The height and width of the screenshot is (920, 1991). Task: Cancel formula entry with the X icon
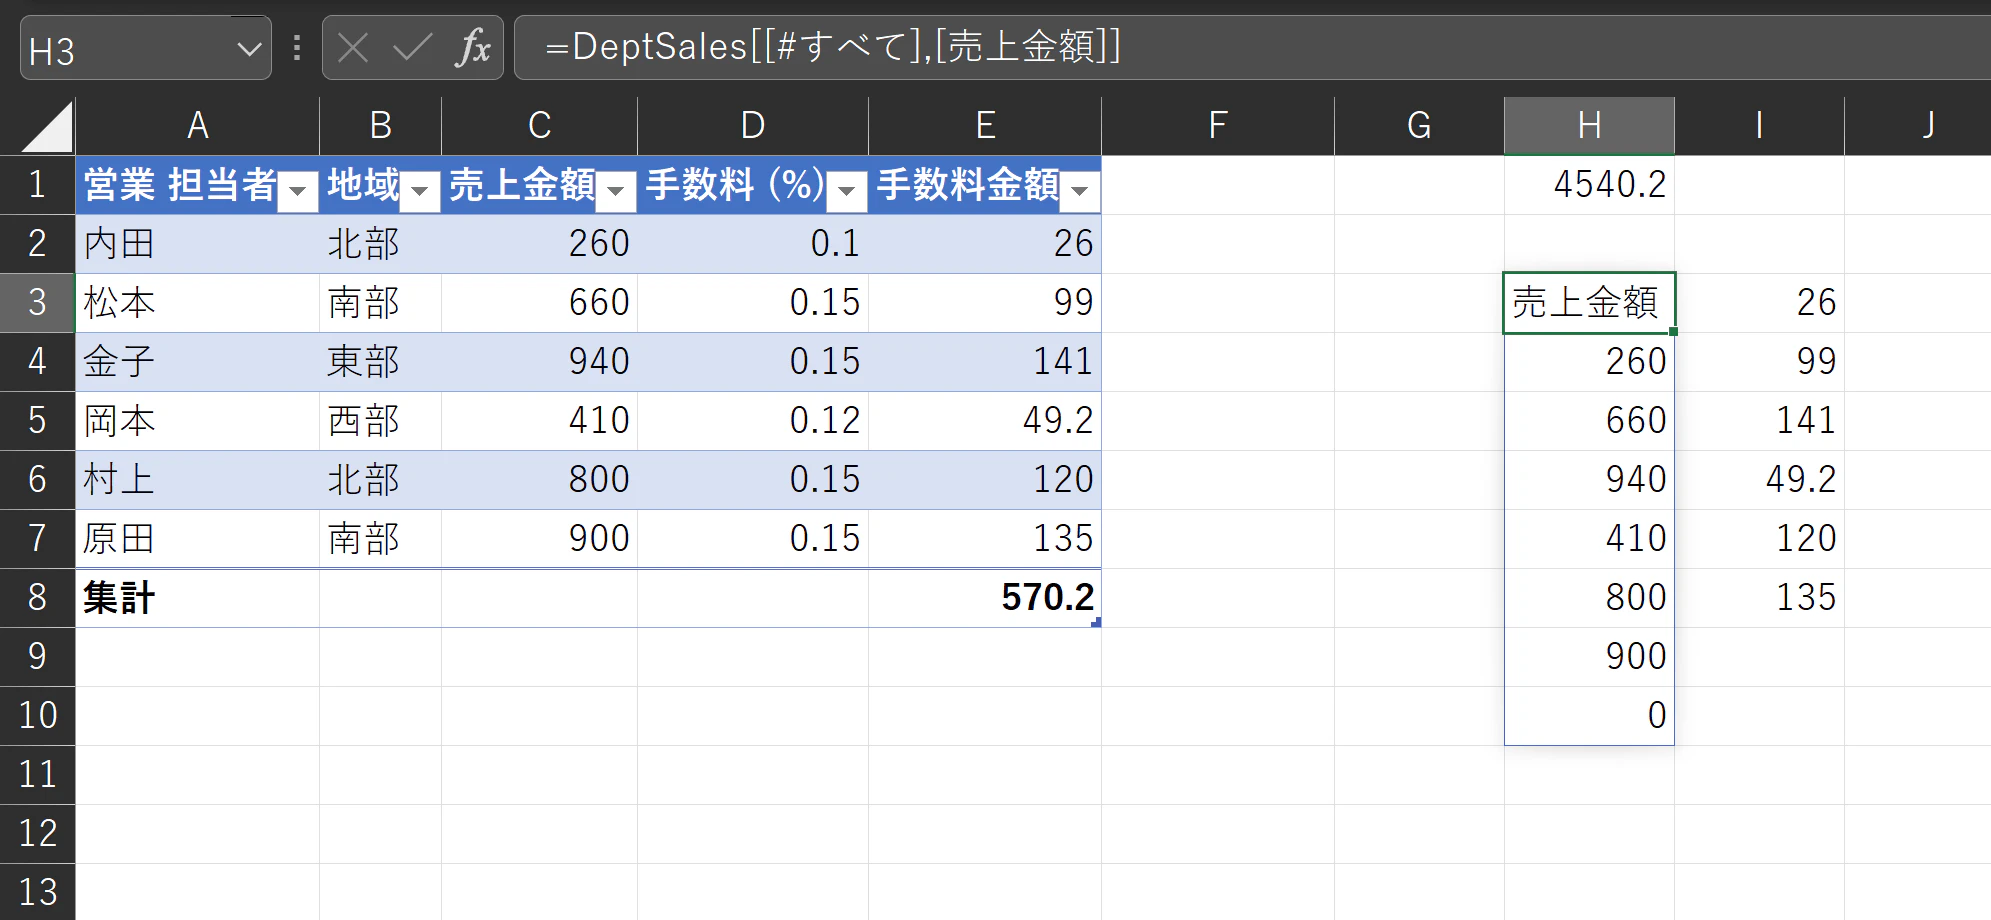353,48
